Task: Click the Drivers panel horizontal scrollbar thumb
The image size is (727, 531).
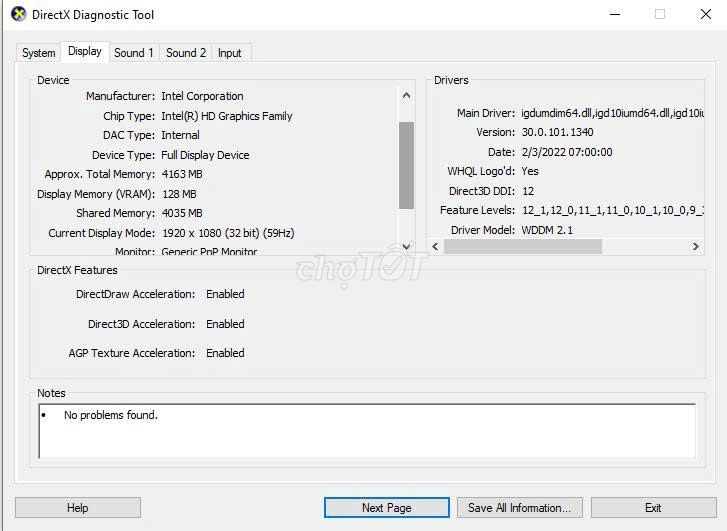Action: 523,246
